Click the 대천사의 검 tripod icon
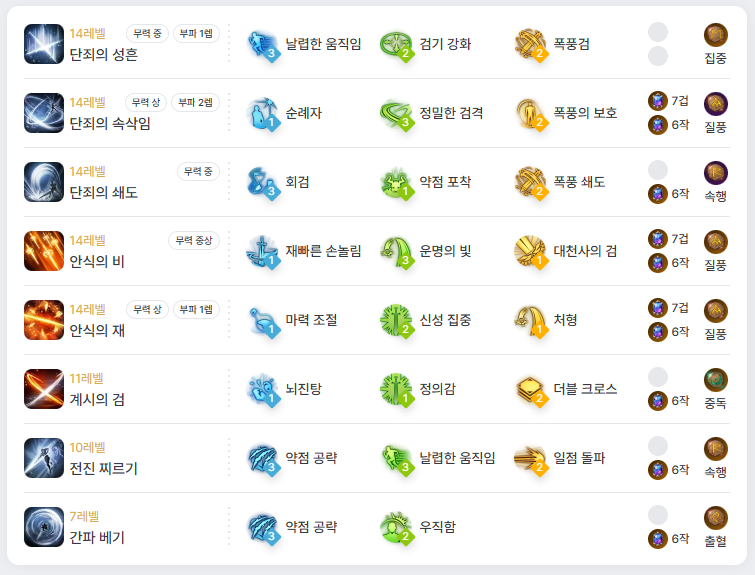Image resolution: width=755 pixels, height=575 pixels. coord(531,252)
